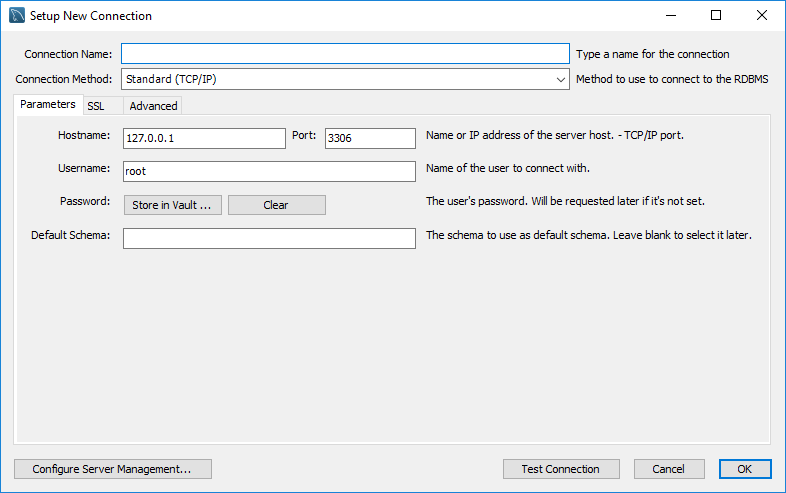Confirm the connection with OK
786x493 pixels.
pos(744,469)
